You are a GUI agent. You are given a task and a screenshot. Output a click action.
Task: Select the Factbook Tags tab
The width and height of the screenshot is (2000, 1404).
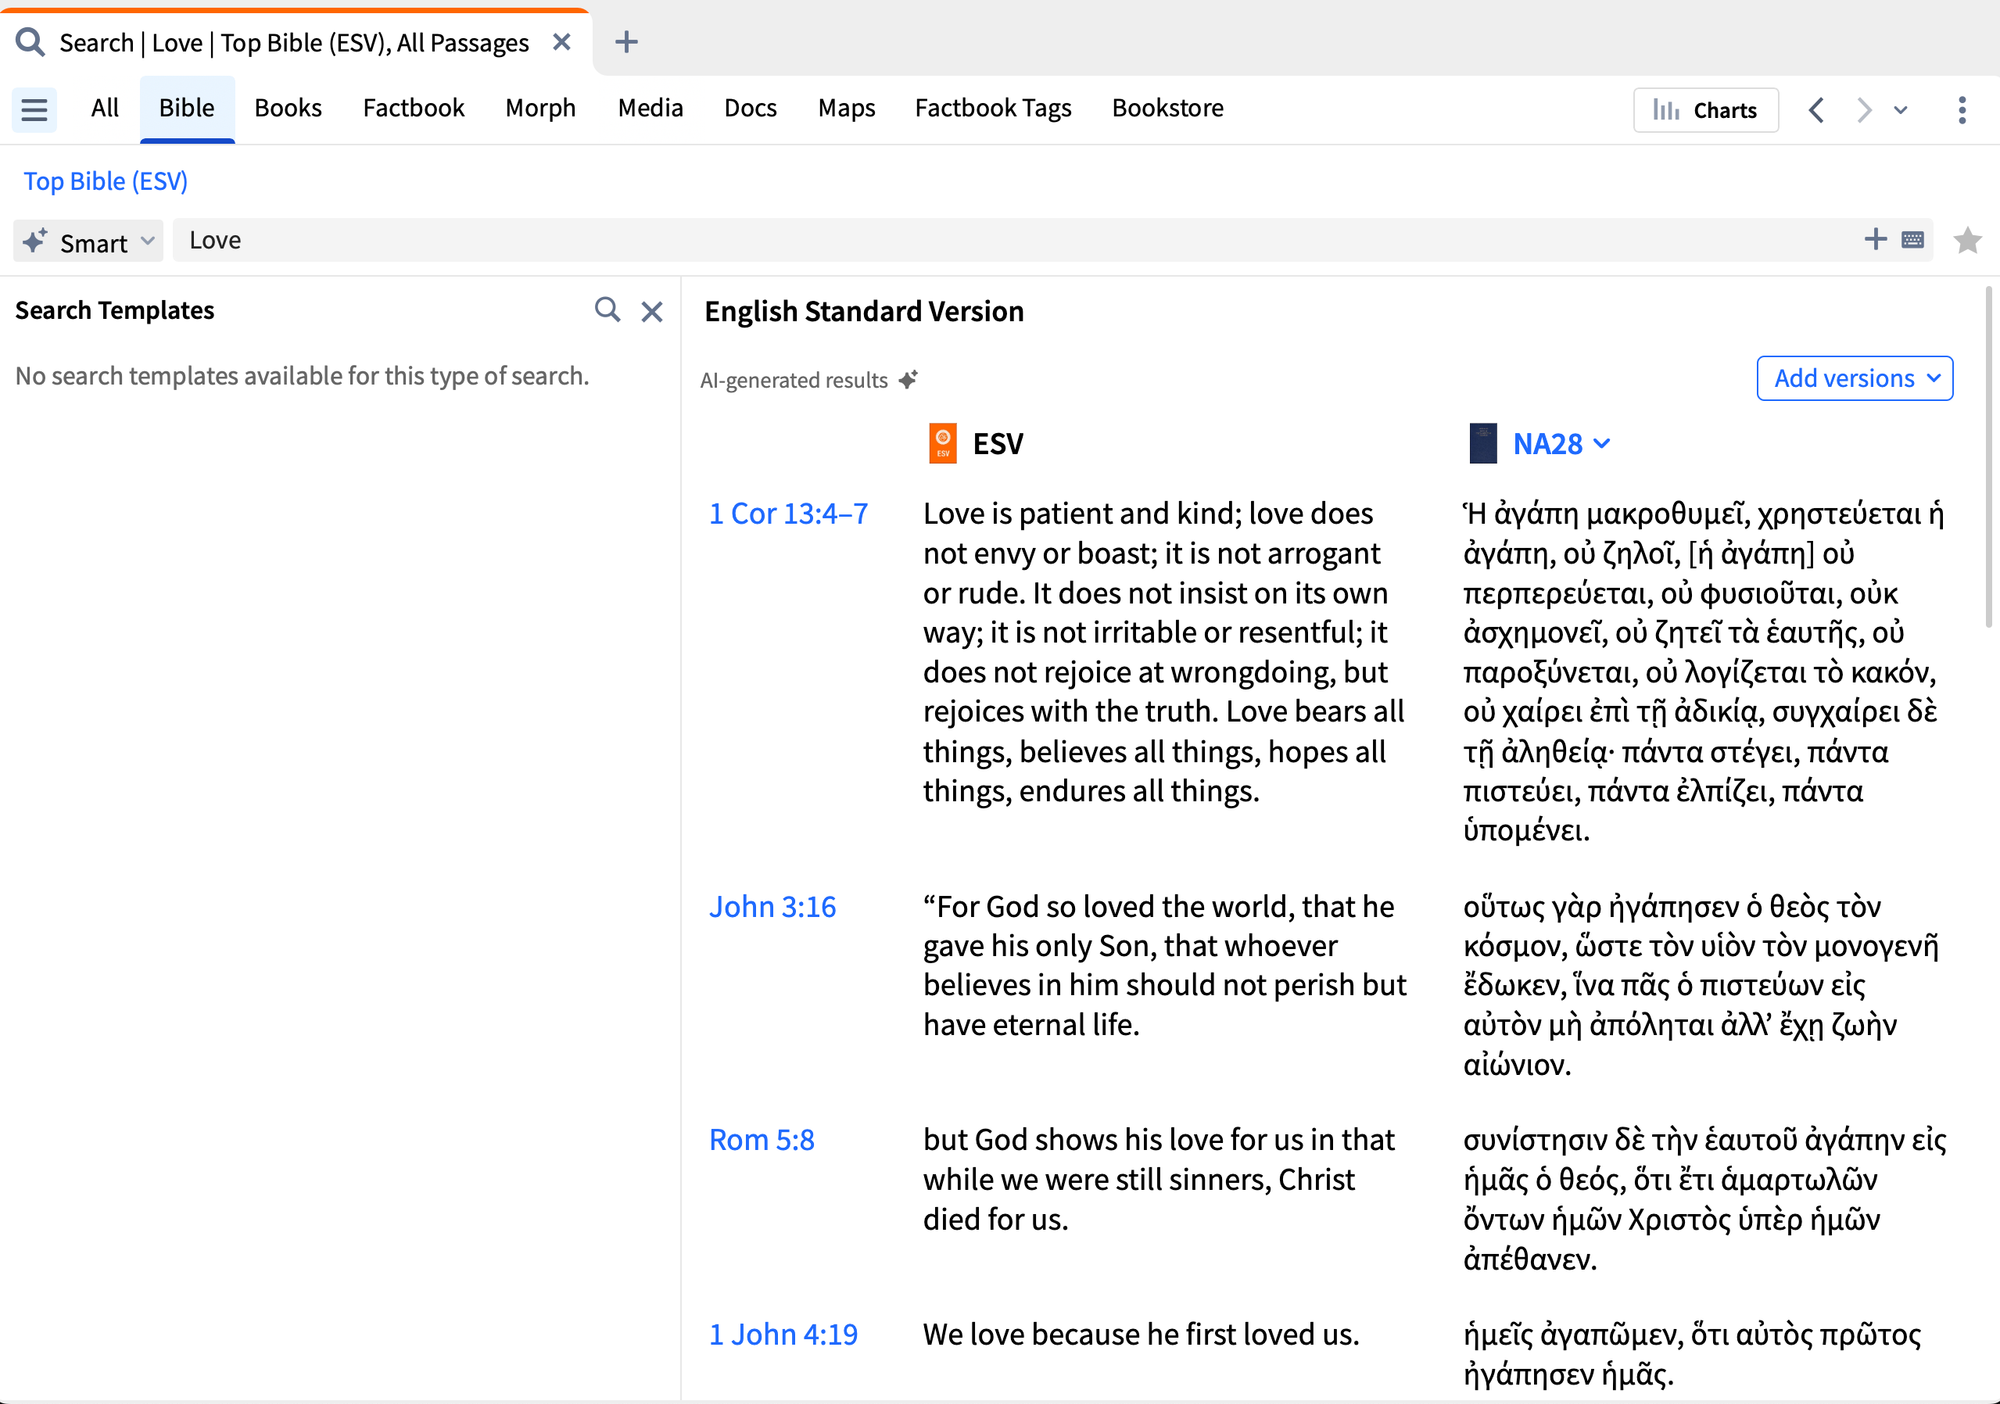993,108
